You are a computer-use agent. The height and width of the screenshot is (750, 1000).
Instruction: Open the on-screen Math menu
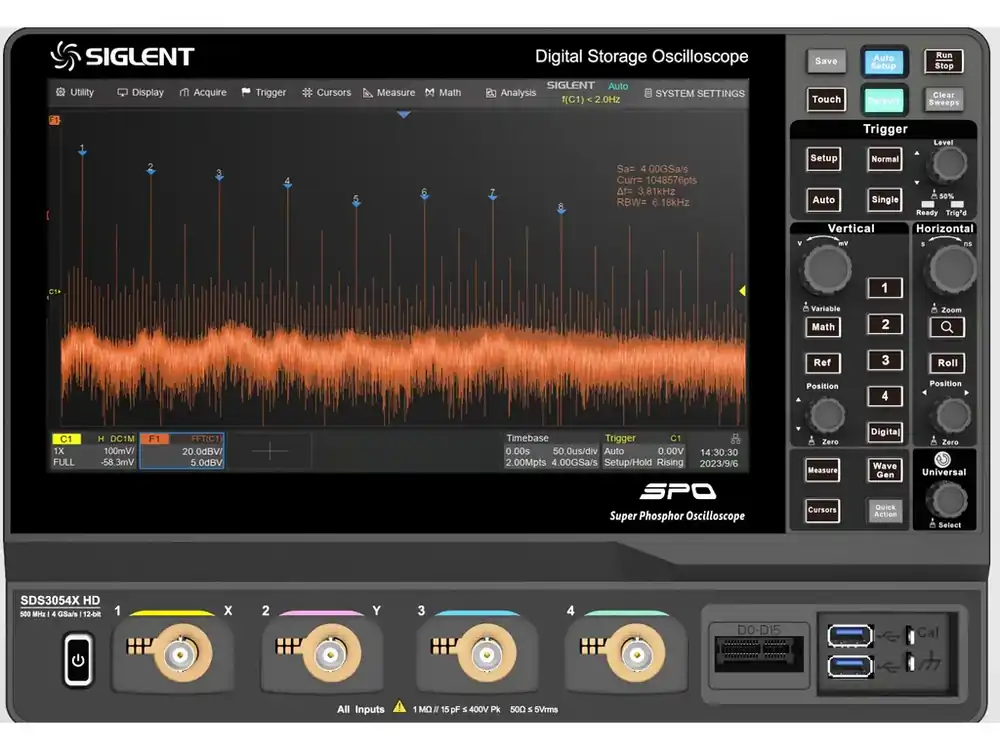coord(443,92)
